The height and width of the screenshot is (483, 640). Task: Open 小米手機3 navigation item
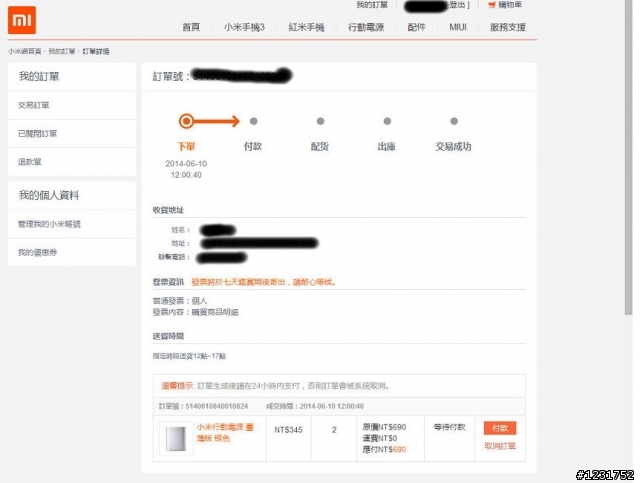pyautogui.click(x=244, y=27)
